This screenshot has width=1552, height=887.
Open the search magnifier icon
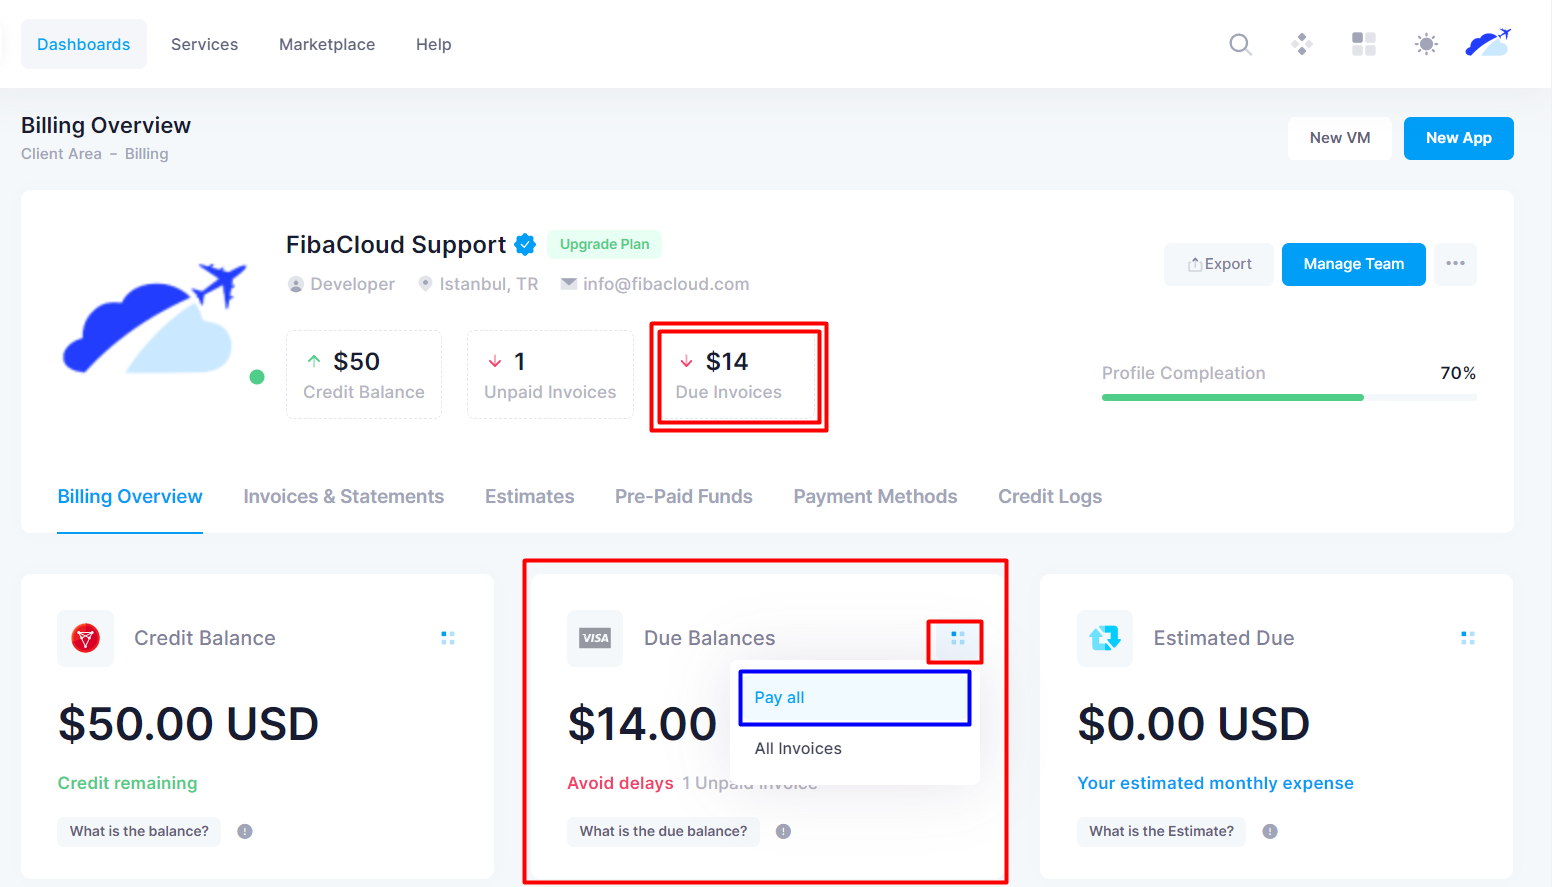(x=1240, y=44)
